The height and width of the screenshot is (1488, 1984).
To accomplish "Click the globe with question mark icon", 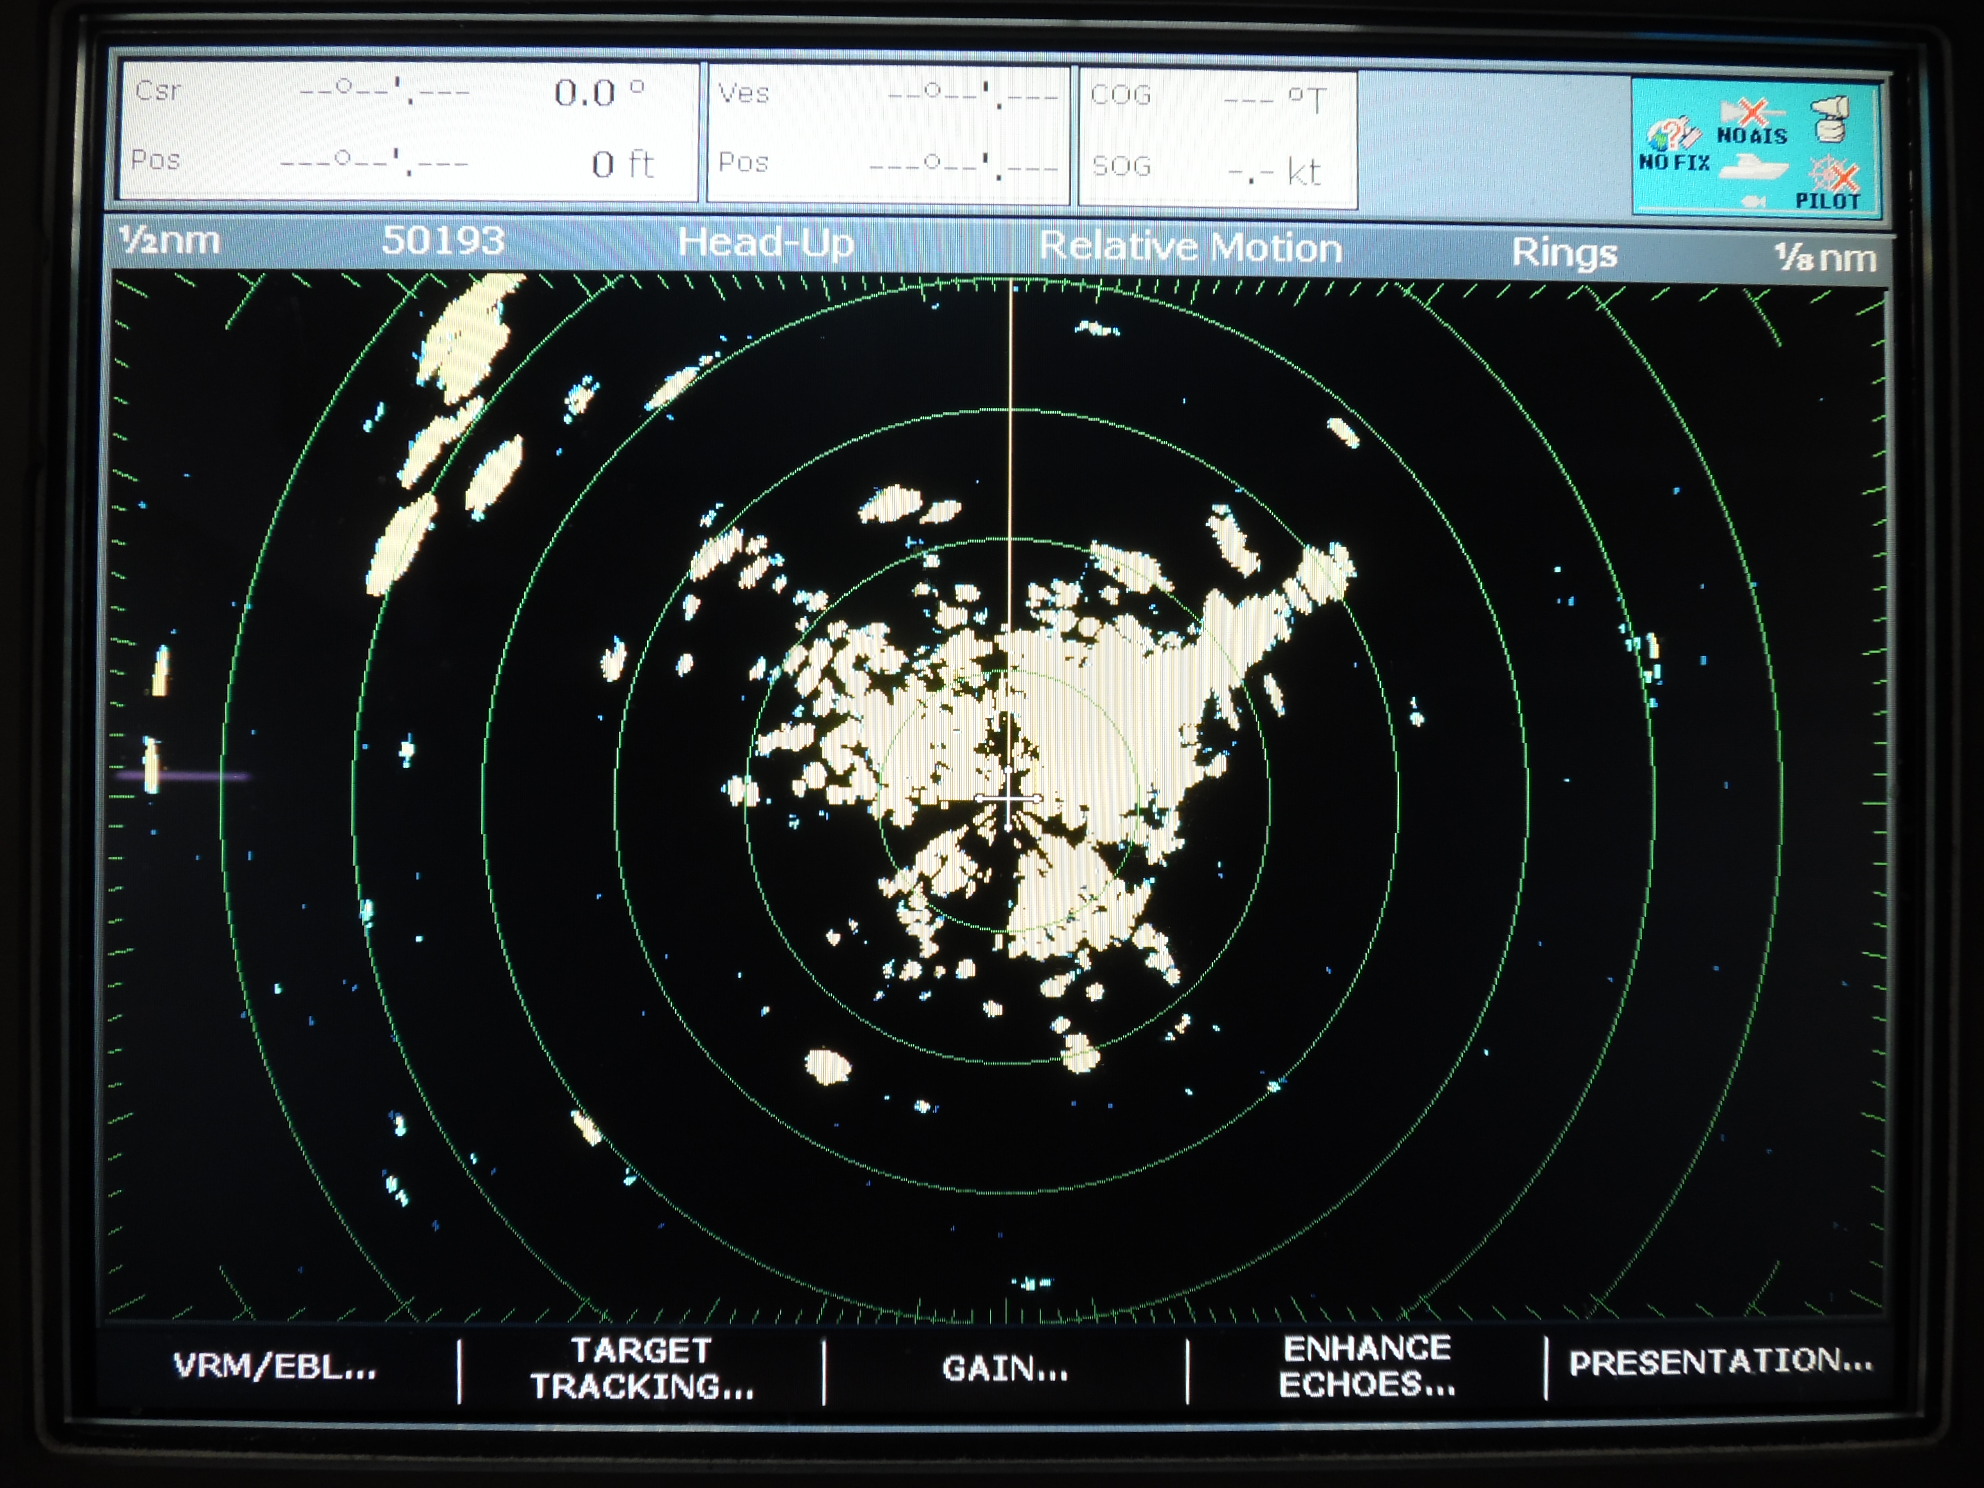I will point(1670,131).
